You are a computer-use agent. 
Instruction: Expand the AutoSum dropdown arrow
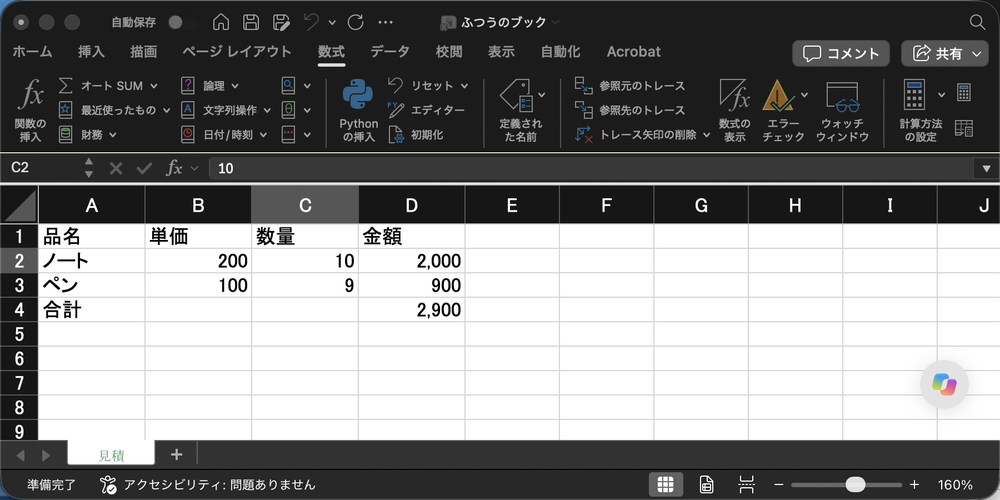point(155,85)
